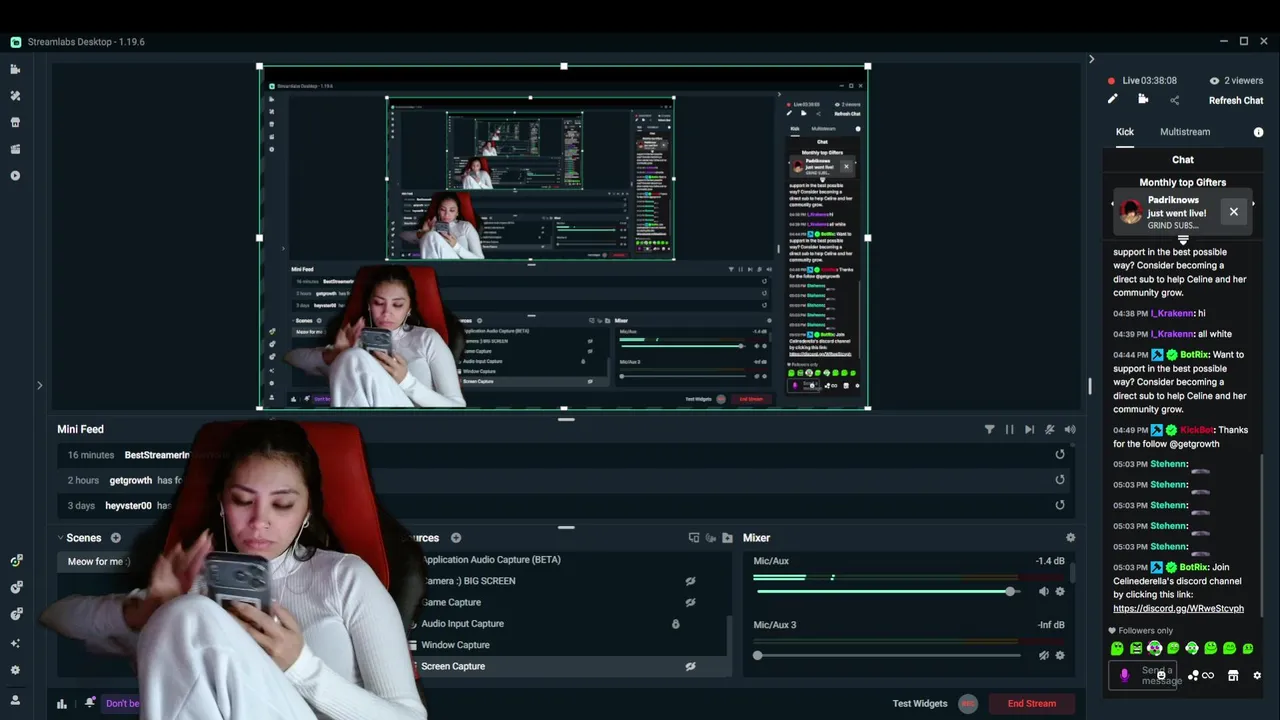1280x720 pixels.
Task: Show the Screen Capture source
Action: 690,666
